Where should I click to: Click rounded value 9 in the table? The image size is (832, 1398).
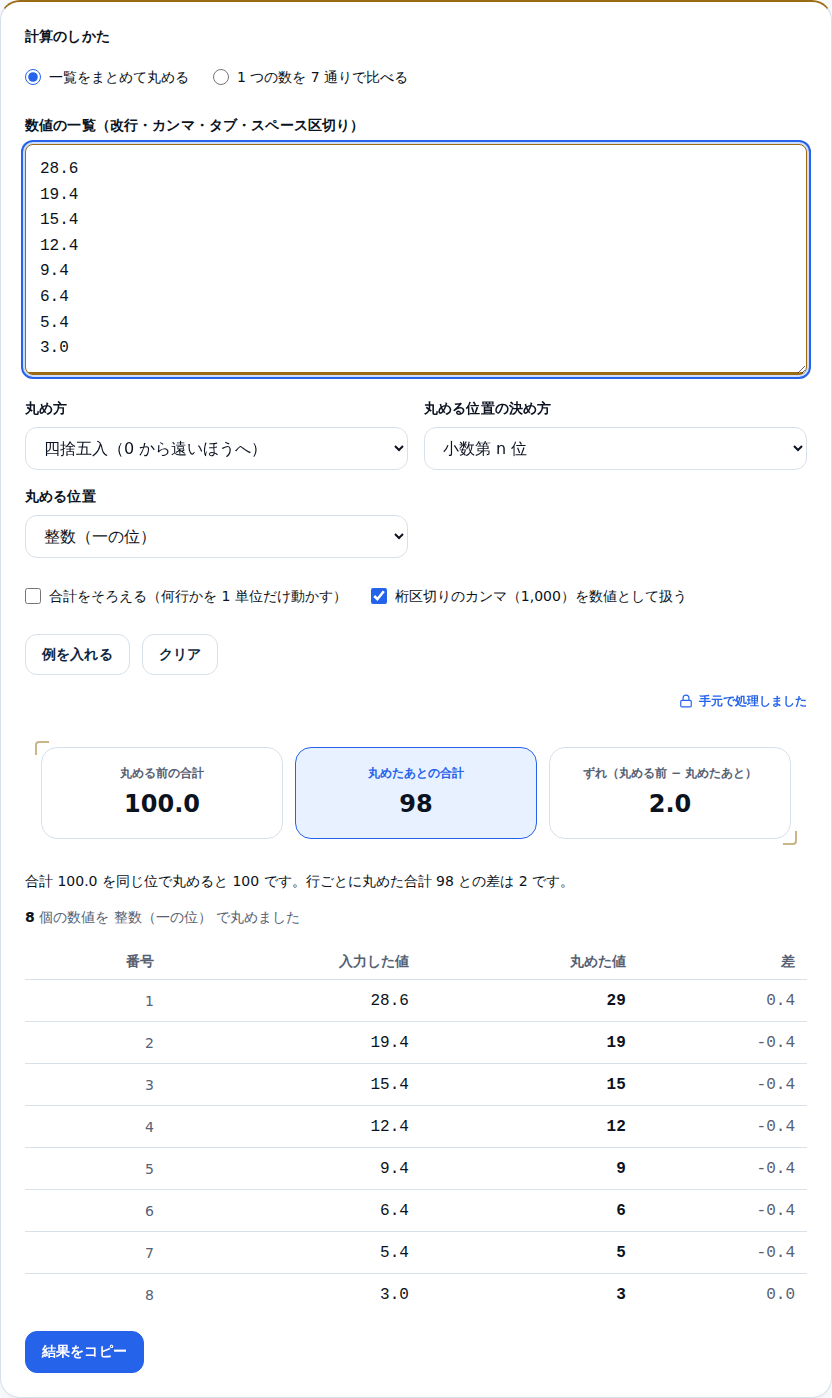coord(621,1168)
